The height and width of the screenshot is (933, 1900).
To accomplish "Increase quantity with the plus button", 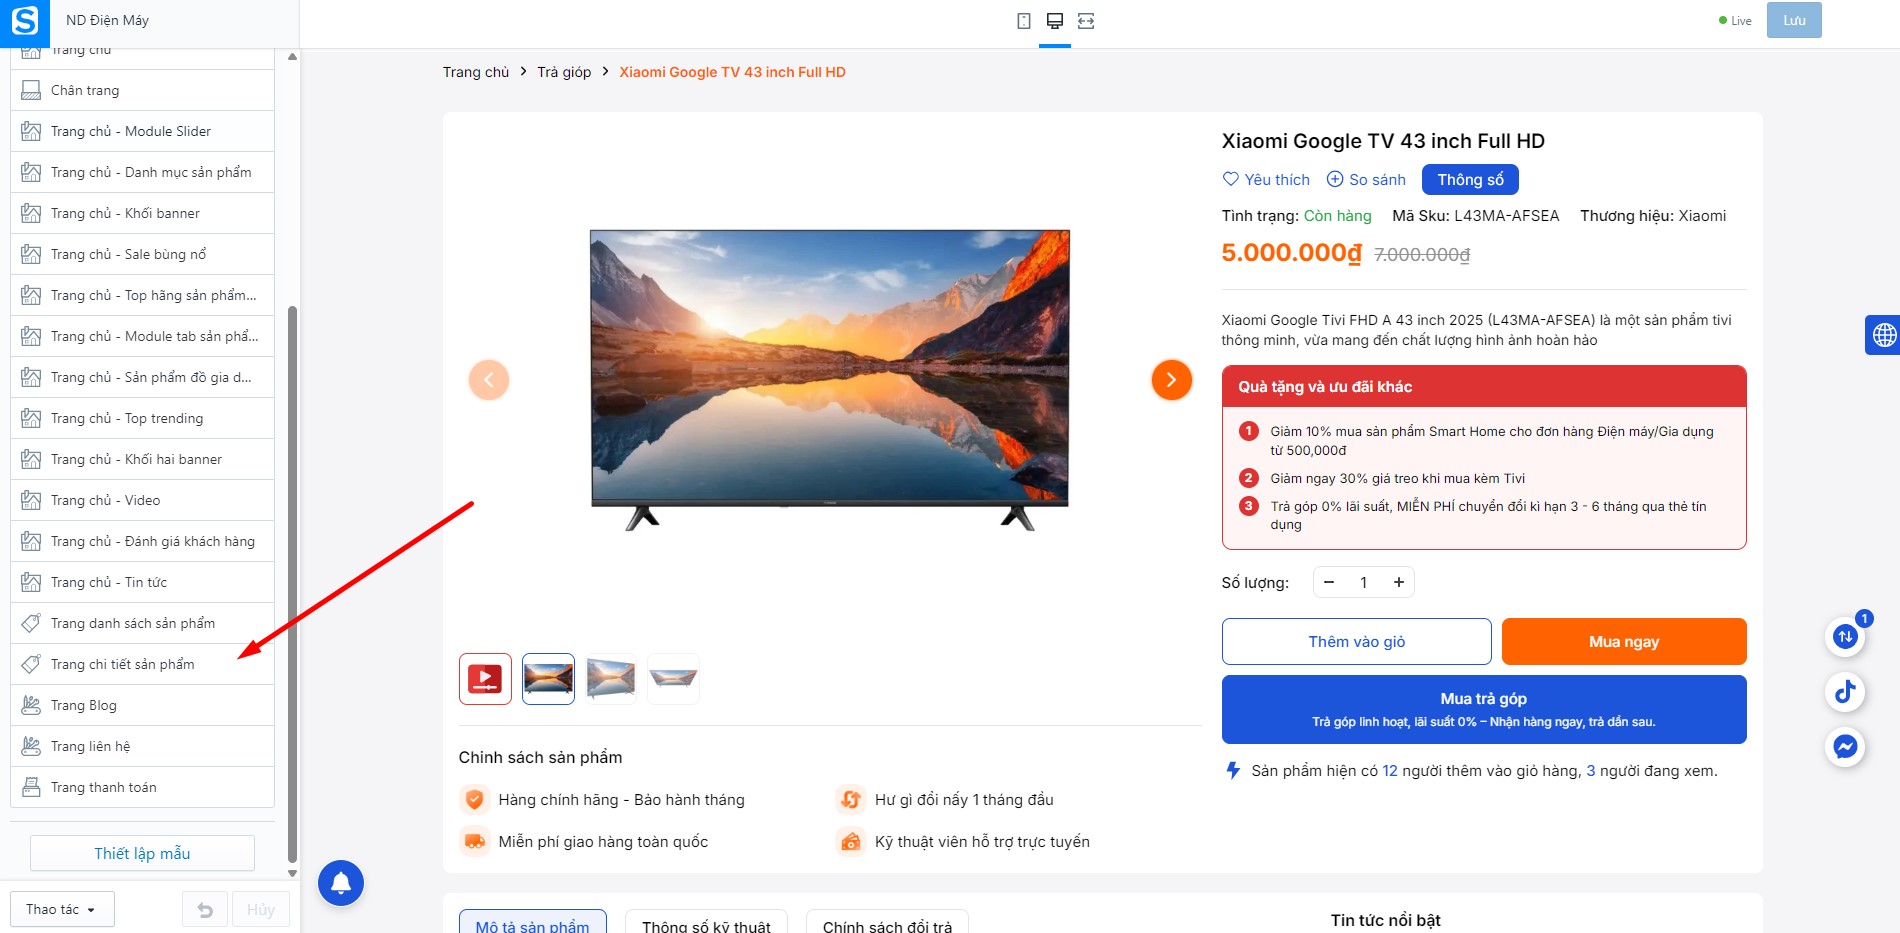I will tap(1399, 582).
